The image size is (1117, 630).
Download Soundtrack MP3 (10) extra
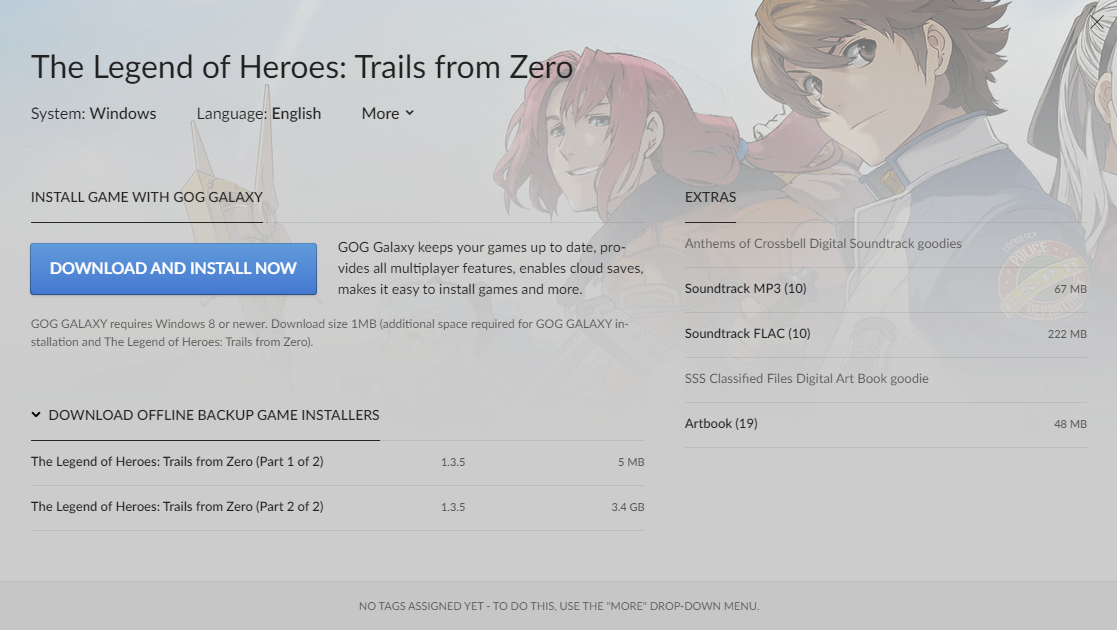coord(885,289)
